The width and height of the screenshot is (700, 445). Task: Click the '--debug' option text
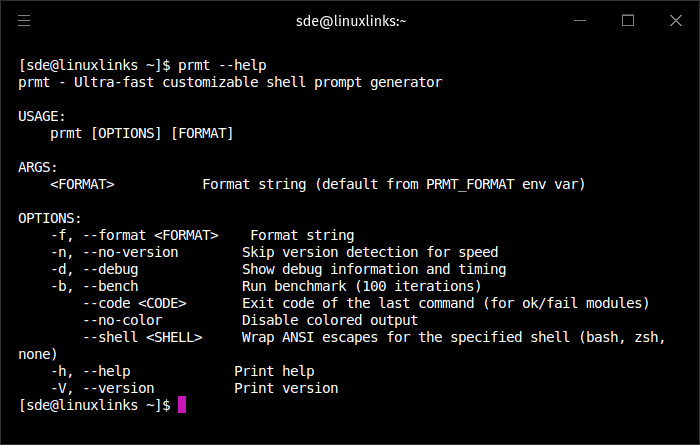point(110,269)
